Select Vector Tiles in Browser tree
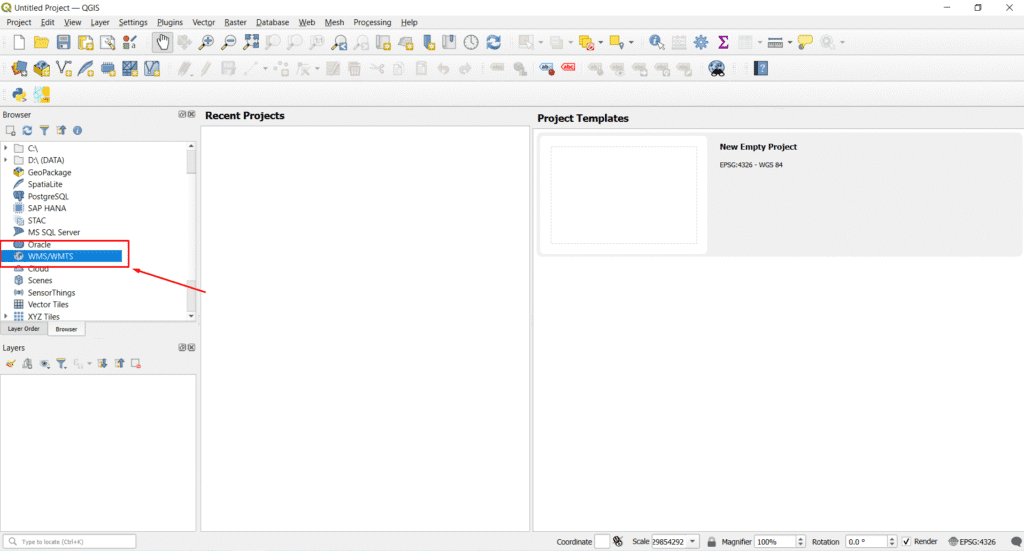1024x551 pixels. [x=48, y=305]
